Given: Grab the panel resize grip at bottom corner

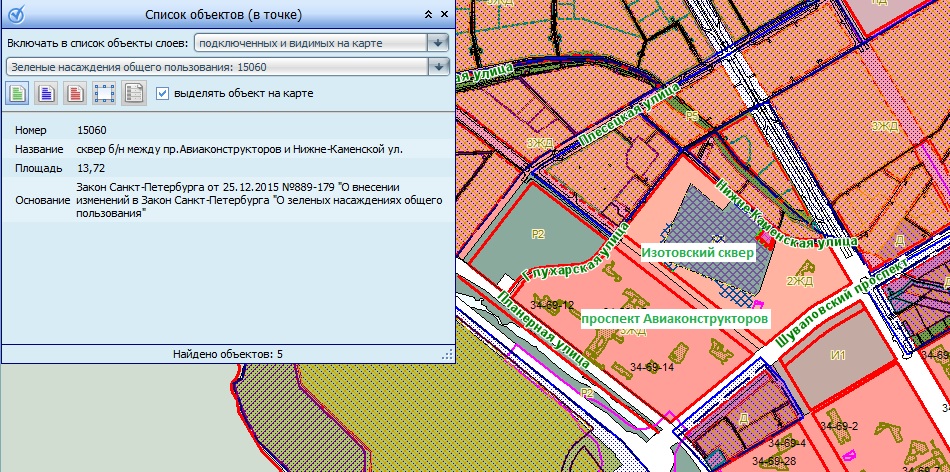Looking at the screenshot, I should (447, 355).
